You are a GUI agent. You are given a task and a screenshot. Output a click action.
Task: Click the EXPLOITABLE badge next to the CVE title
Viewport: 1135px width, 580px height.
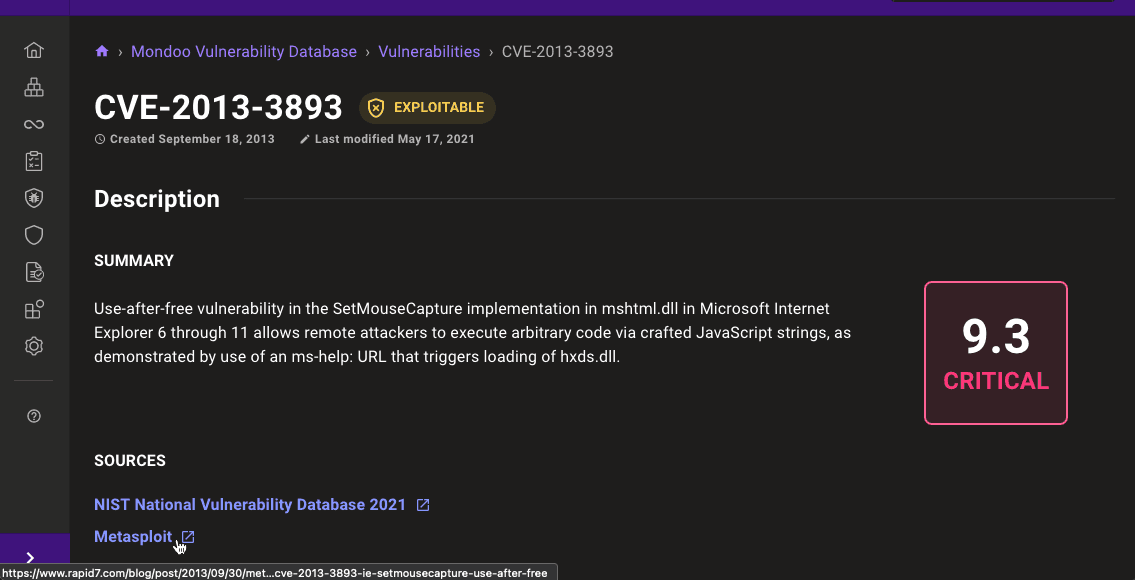(x=427, y=108)
